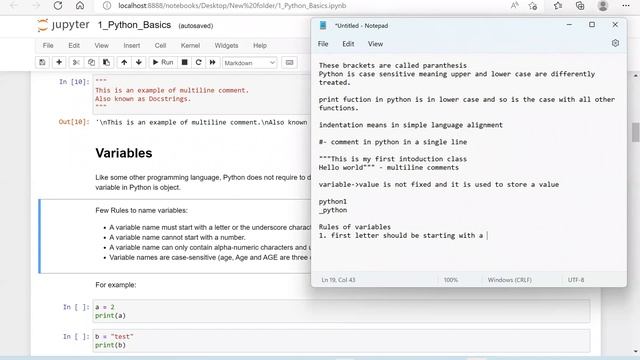Click 'Windows (CRLF)' in Notepad status bar
Screen dimensions: 640x360
509,280
